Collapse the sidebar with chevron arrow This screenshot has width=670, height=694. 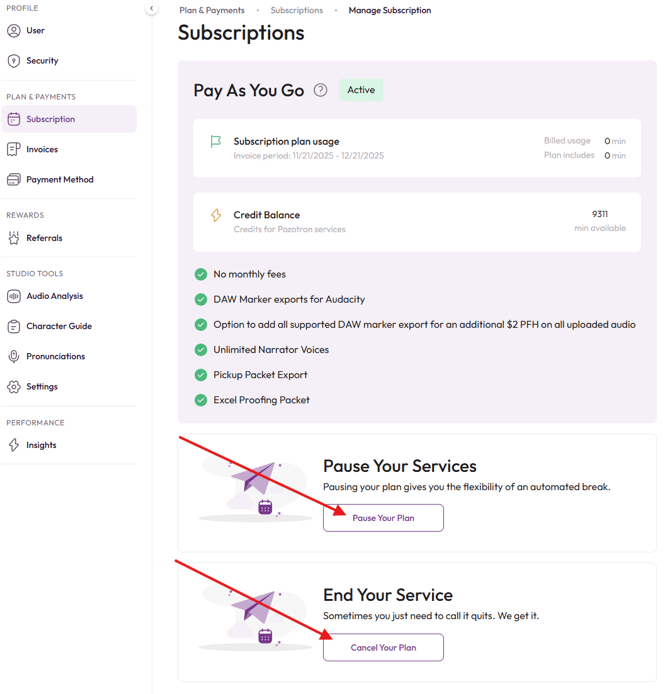tap(151, 9)
